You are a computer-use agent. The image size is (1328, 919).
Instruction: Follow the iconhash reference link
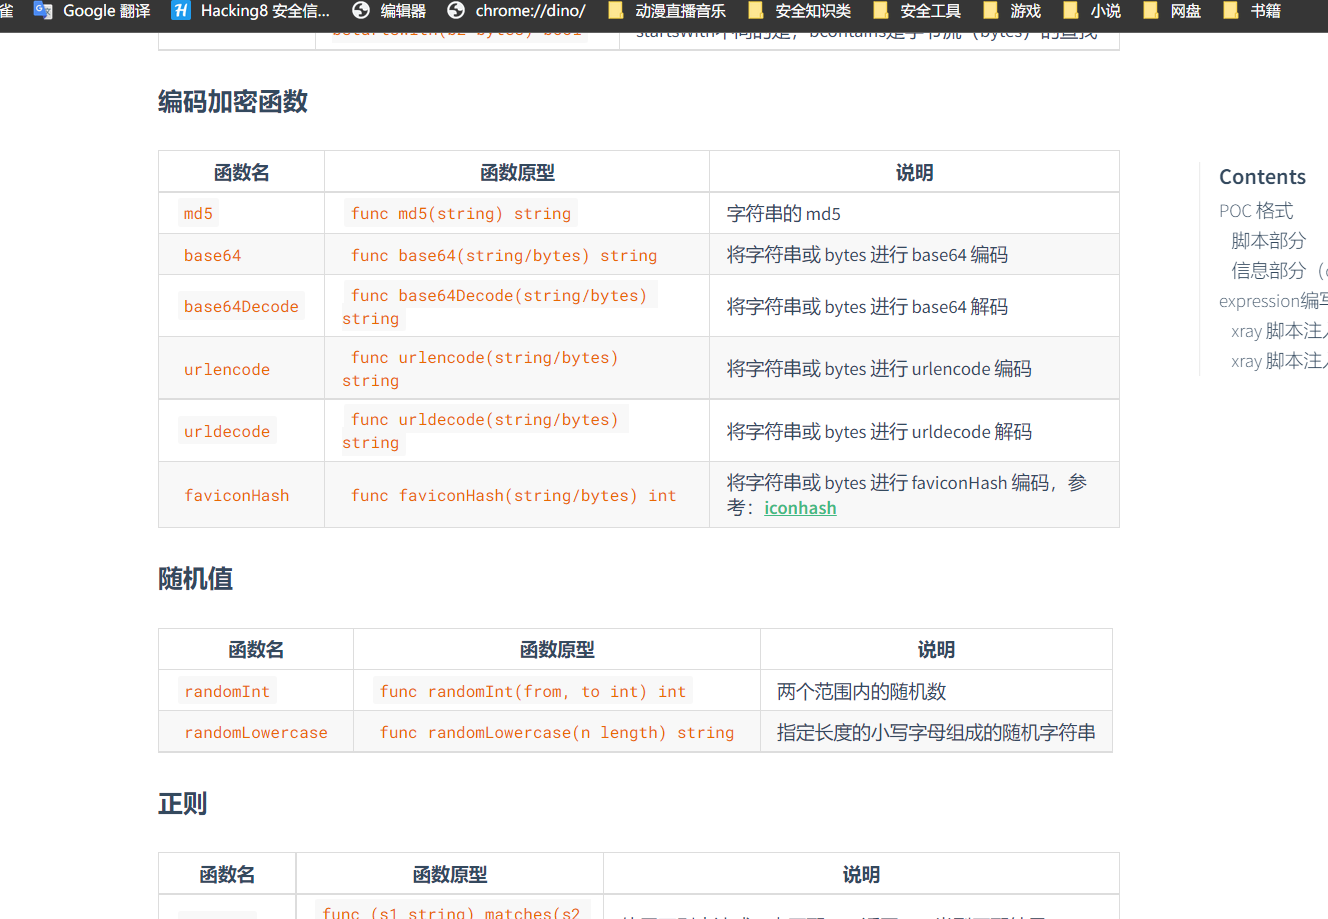(x=800, y=508)
